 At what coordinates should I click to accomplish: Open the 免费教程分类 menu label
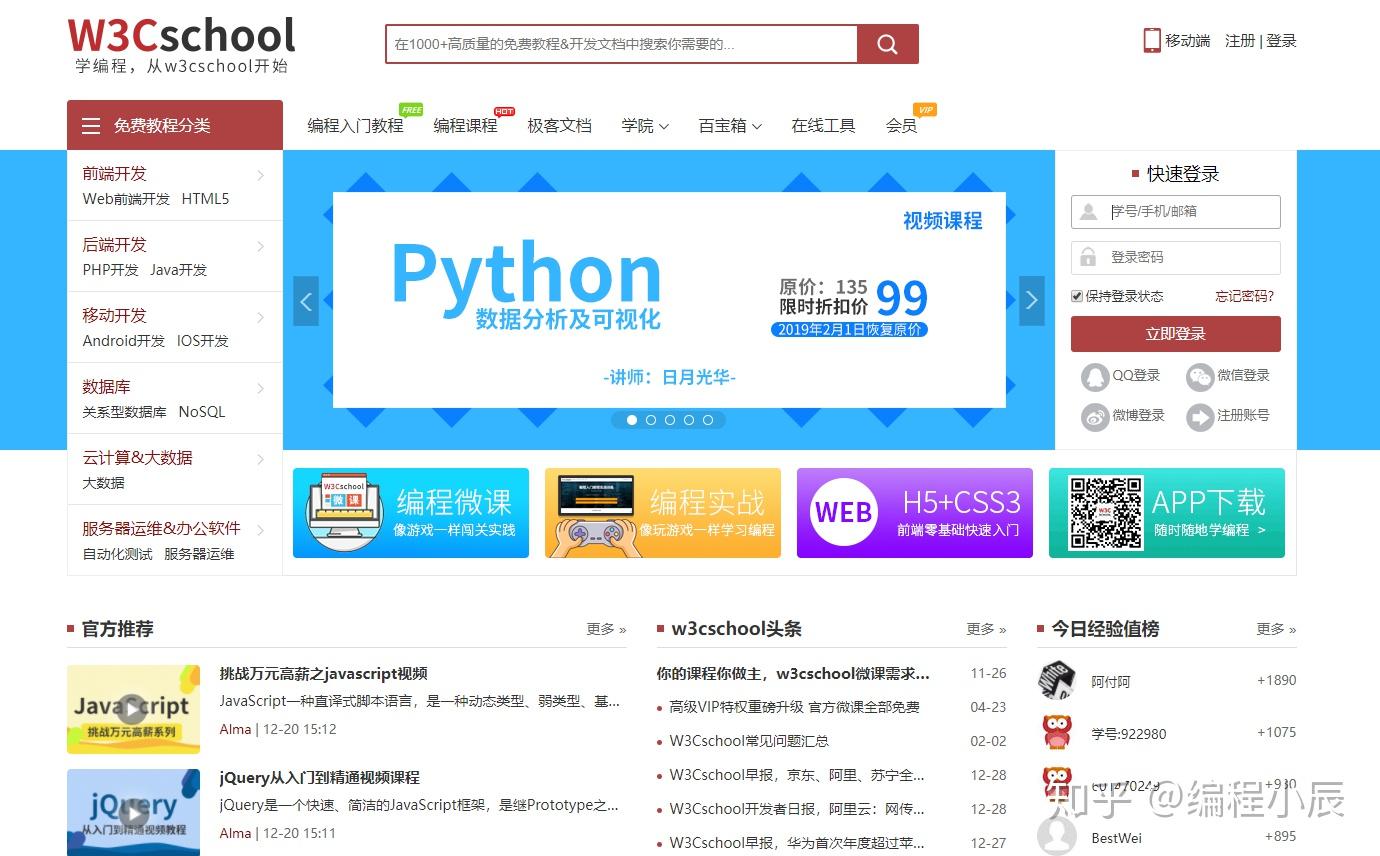click(162, 126)
